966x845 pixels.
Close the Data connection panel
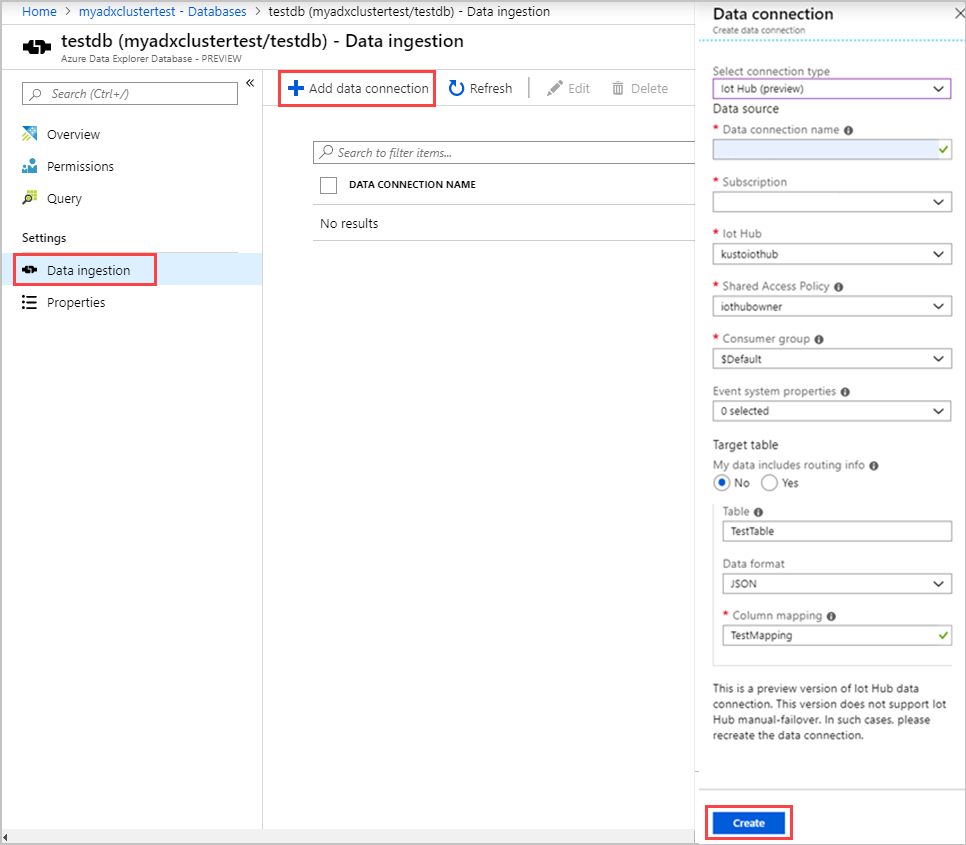959,14
